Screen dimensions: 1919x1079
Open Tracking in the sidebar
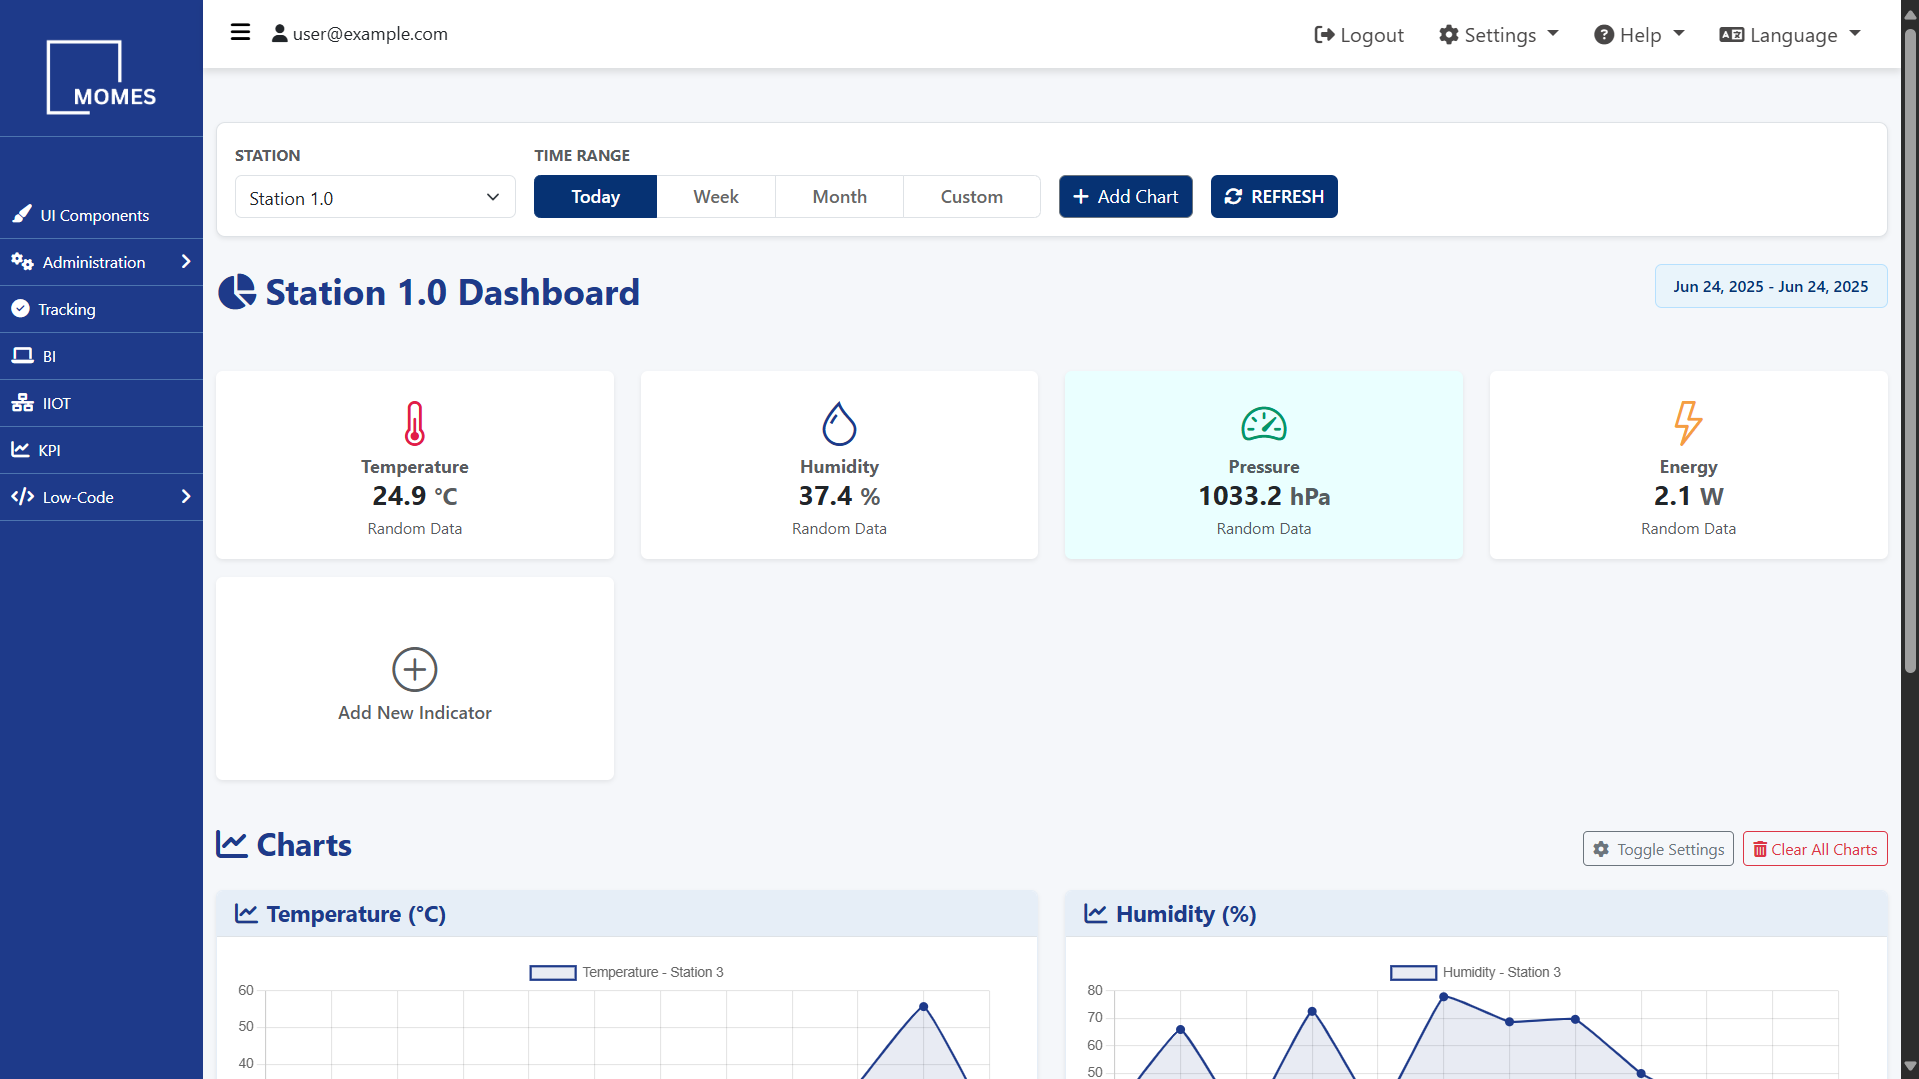tap(101, 309)
